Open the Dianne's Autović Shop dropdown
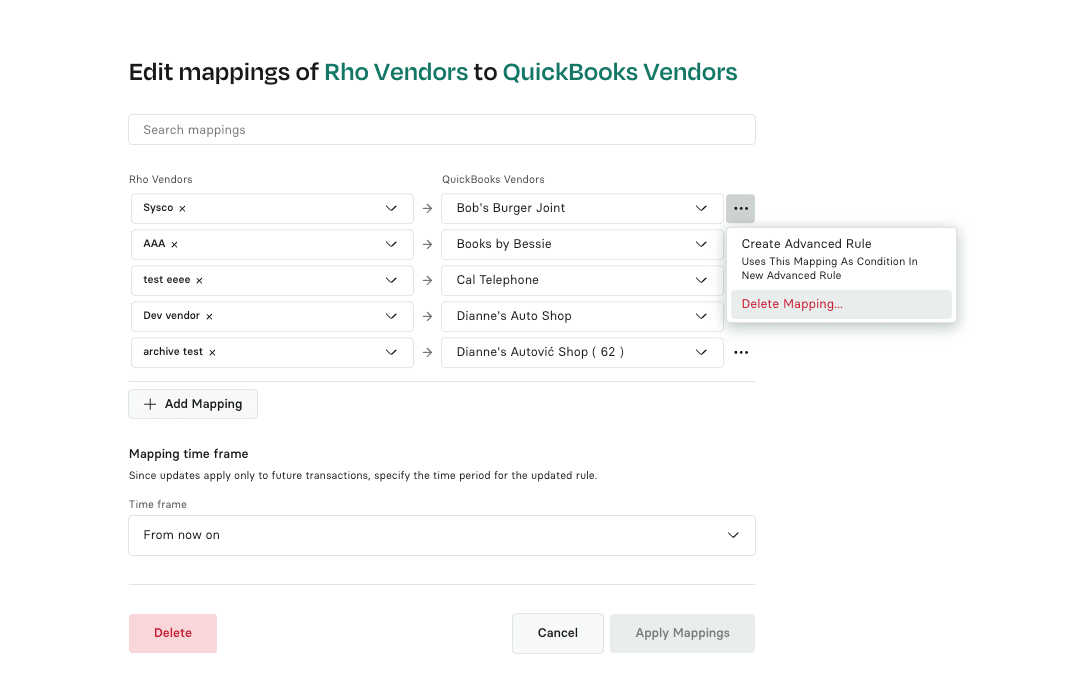The image size is (1074, 697). [x=701, y=352]
